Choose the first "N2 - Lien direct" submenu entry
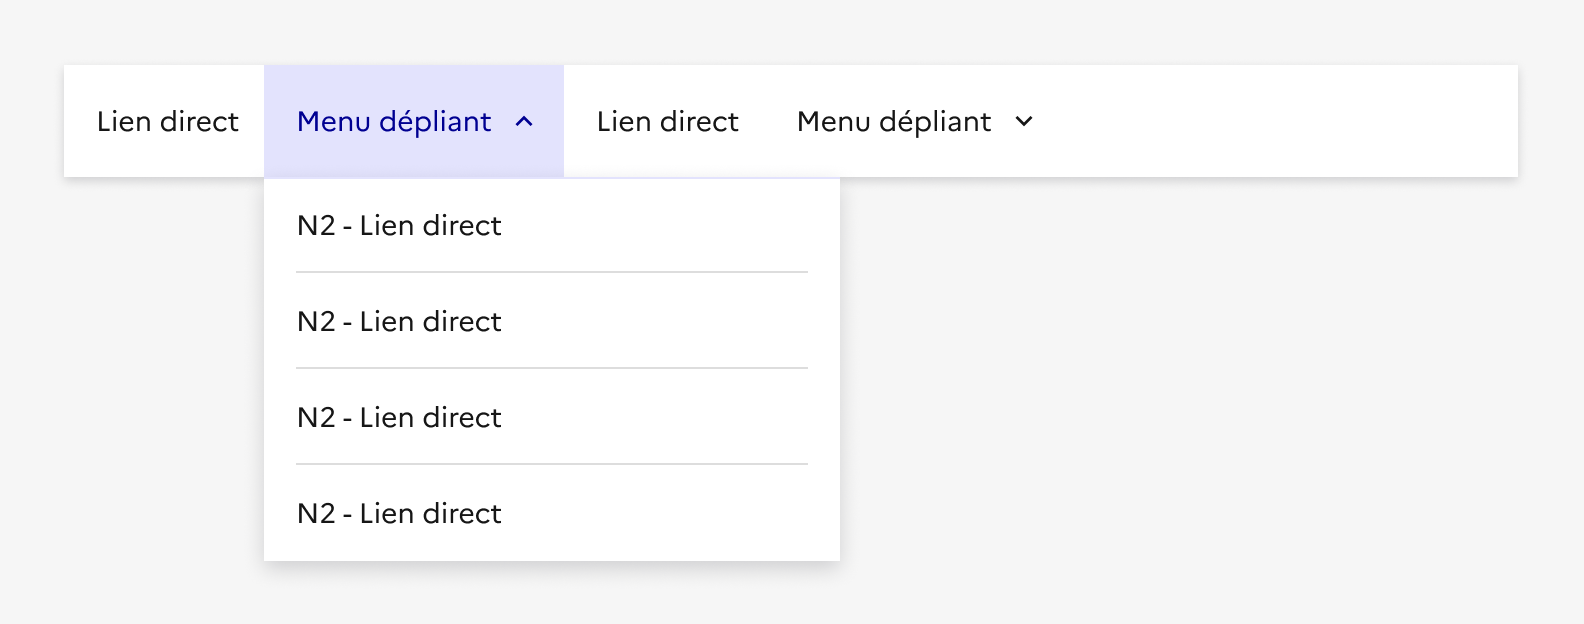The height and width of the screenshot is (624, 1584). pyautogui.click(x=399, y=226)
